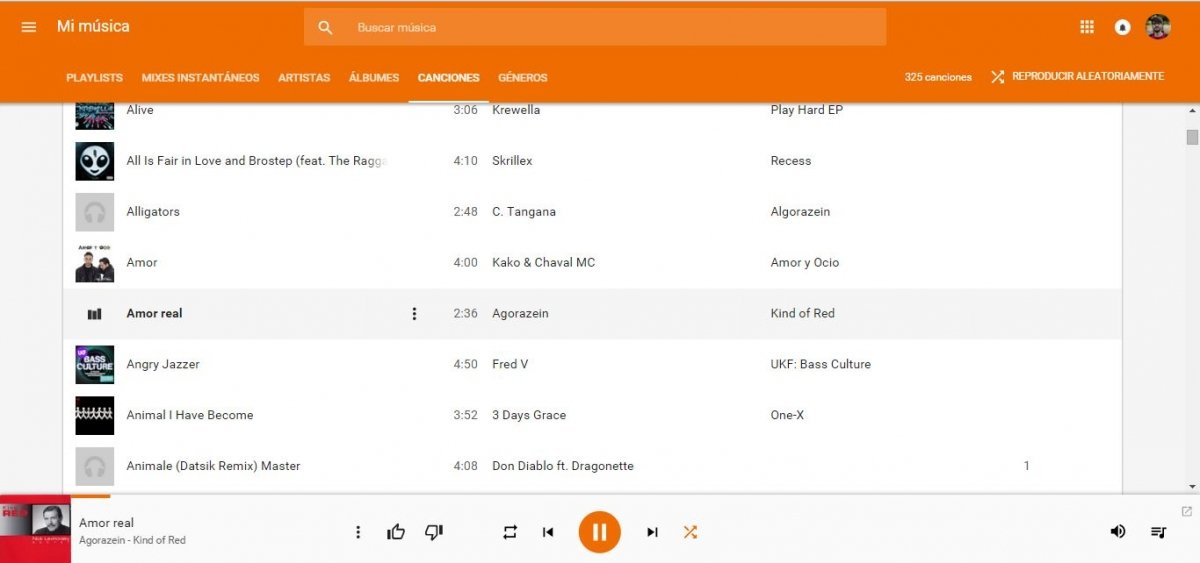
Task: Open album Play Hard EP
Action: click(x=807, y=110)
